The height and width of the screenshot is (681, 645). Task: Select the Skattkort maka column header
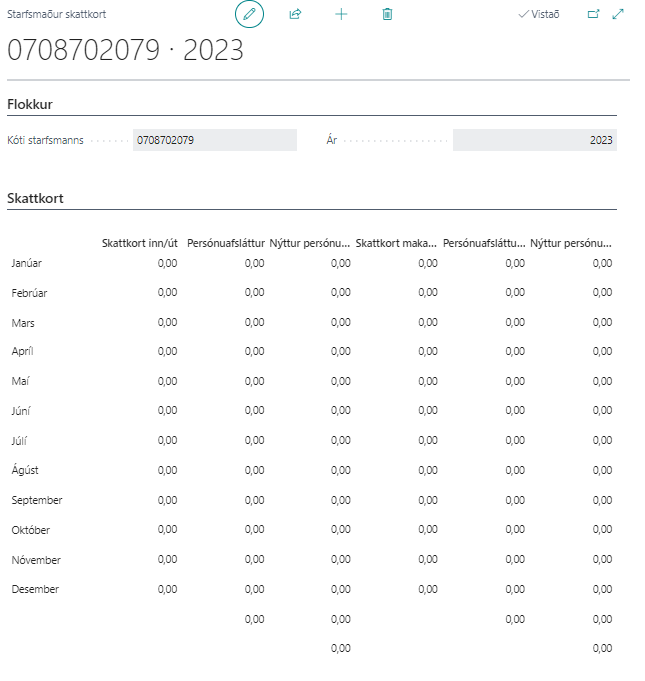(396, 243)
